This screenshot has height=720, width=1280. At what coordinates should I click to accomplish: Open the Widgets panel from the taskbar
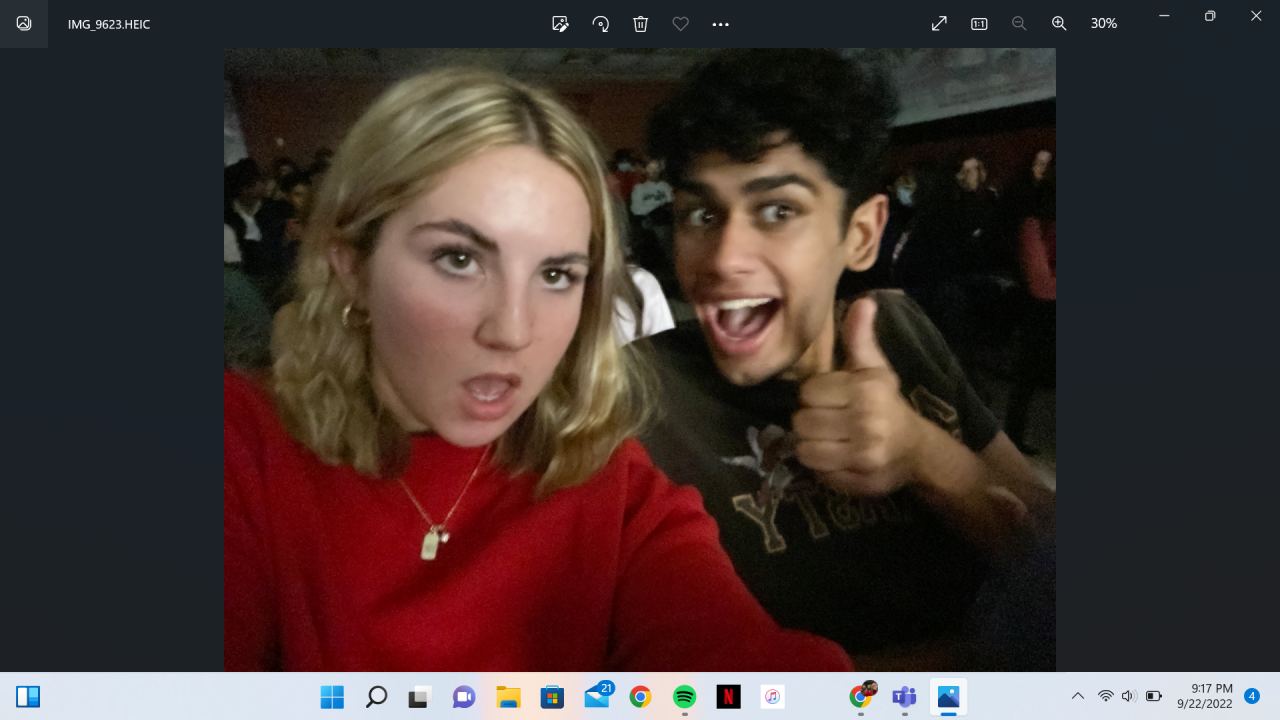[x=28, y=697]
